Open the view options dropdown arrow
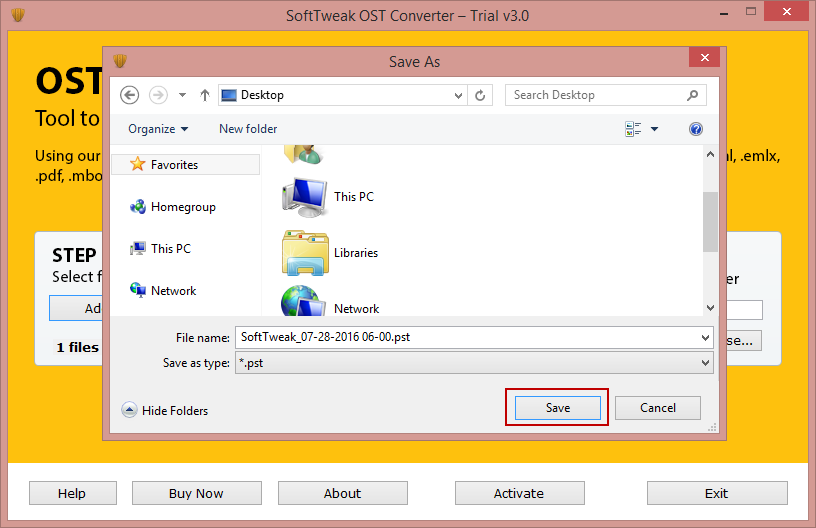The image size is (816, 528). pos(654,129)
